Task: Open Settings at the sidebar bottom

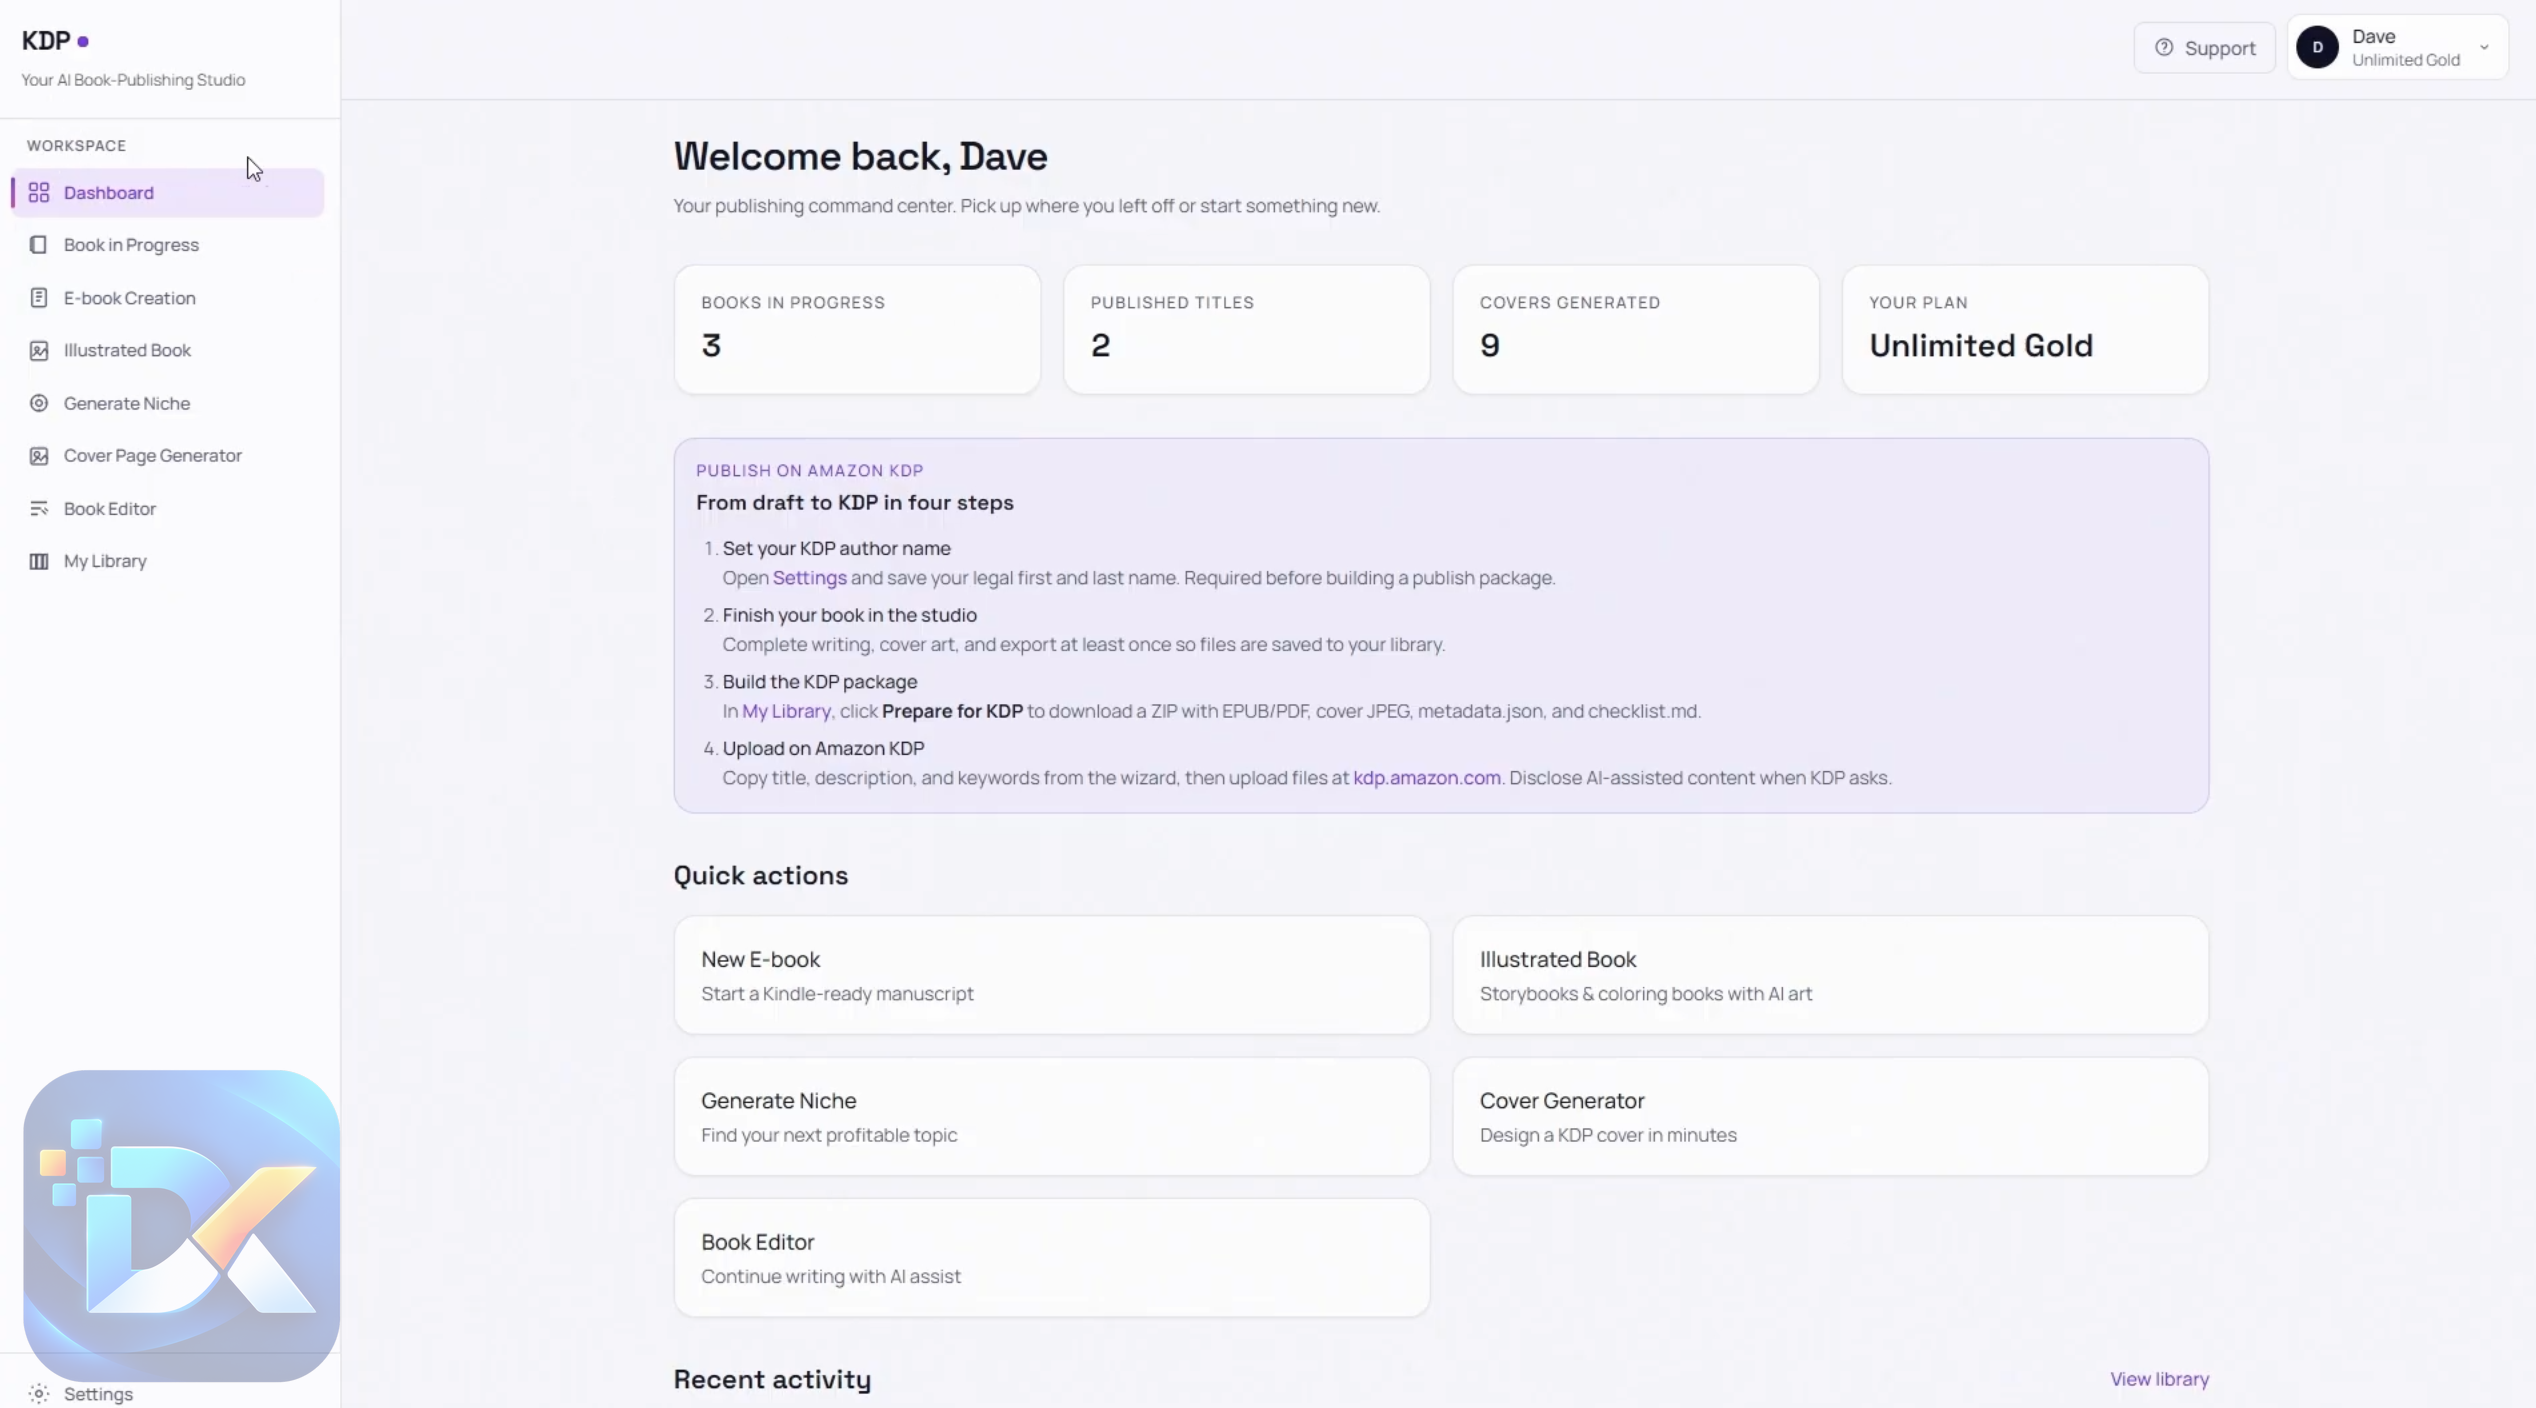Action: (168, 1393)
